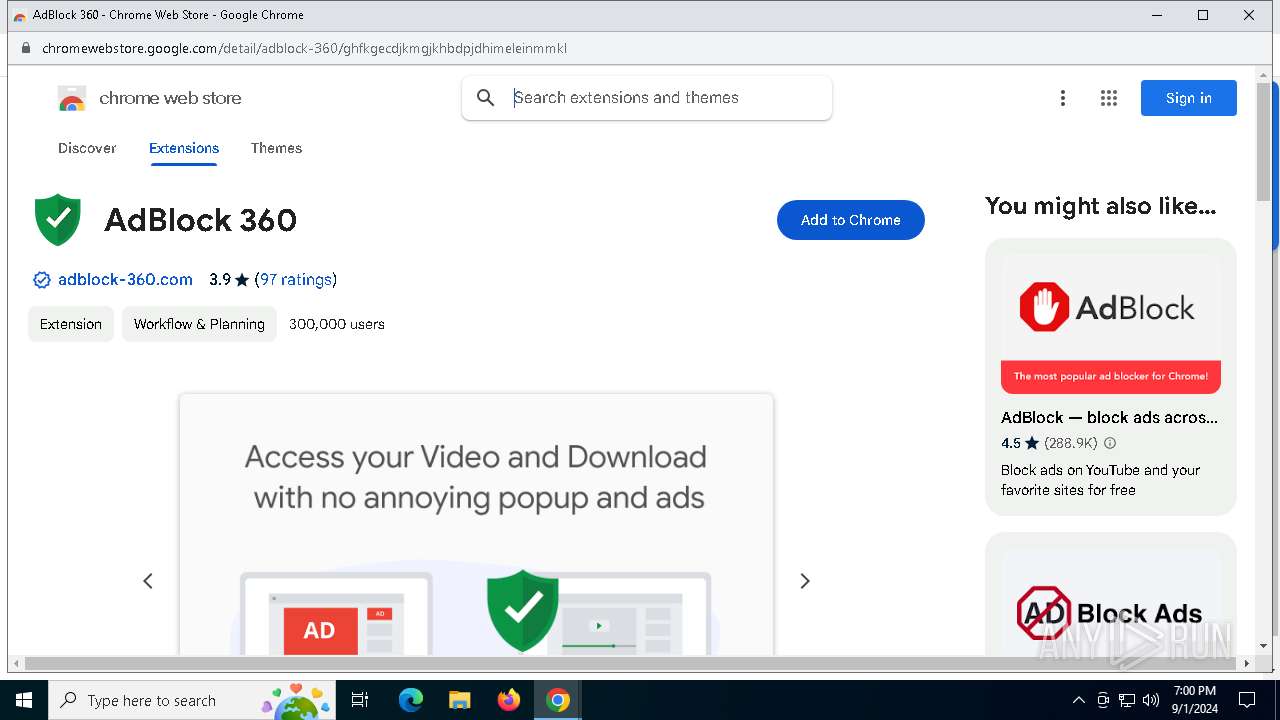Click the 'AdBlock — block ads acros...' title
This screenshot has width=1280, height=720.
(1109, 418)
